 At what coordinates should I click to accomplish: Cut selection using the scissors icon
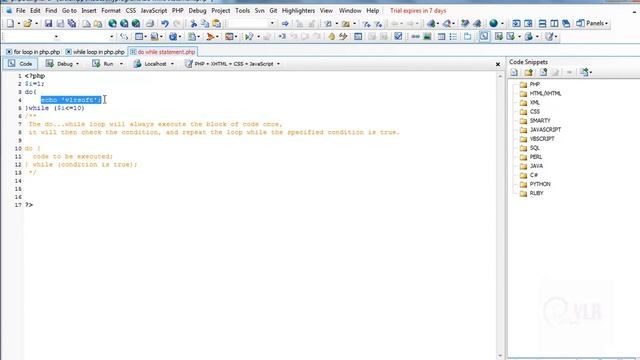tap(193, 24)
